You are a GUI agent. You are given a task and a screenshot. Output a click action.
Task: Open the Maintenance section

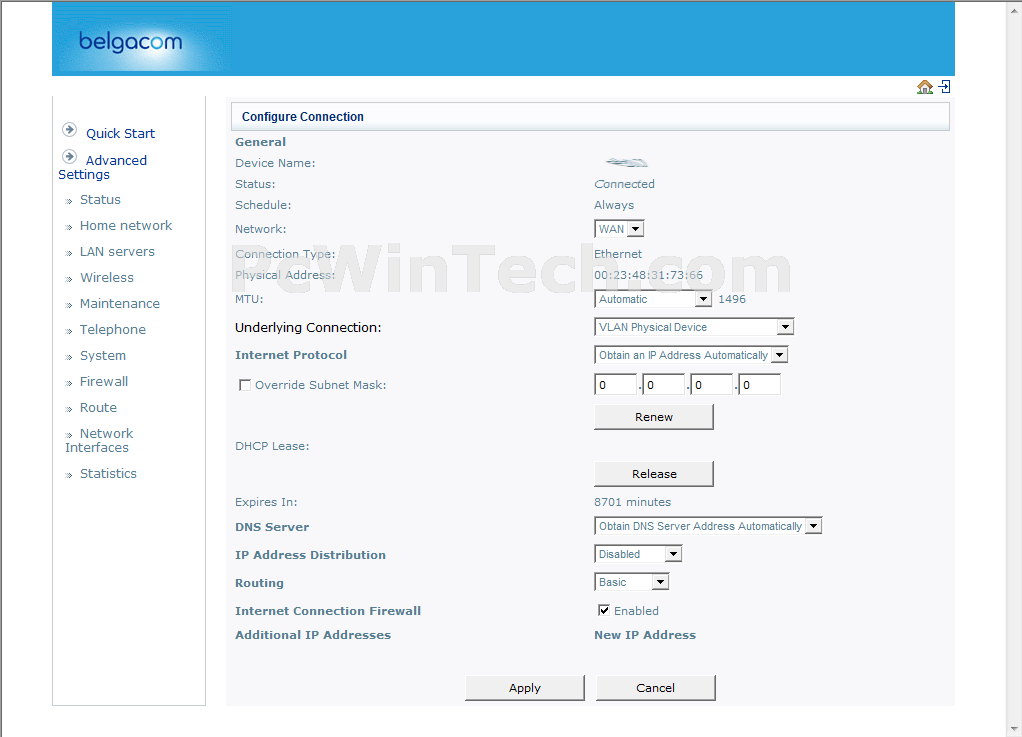click(120, 304)
